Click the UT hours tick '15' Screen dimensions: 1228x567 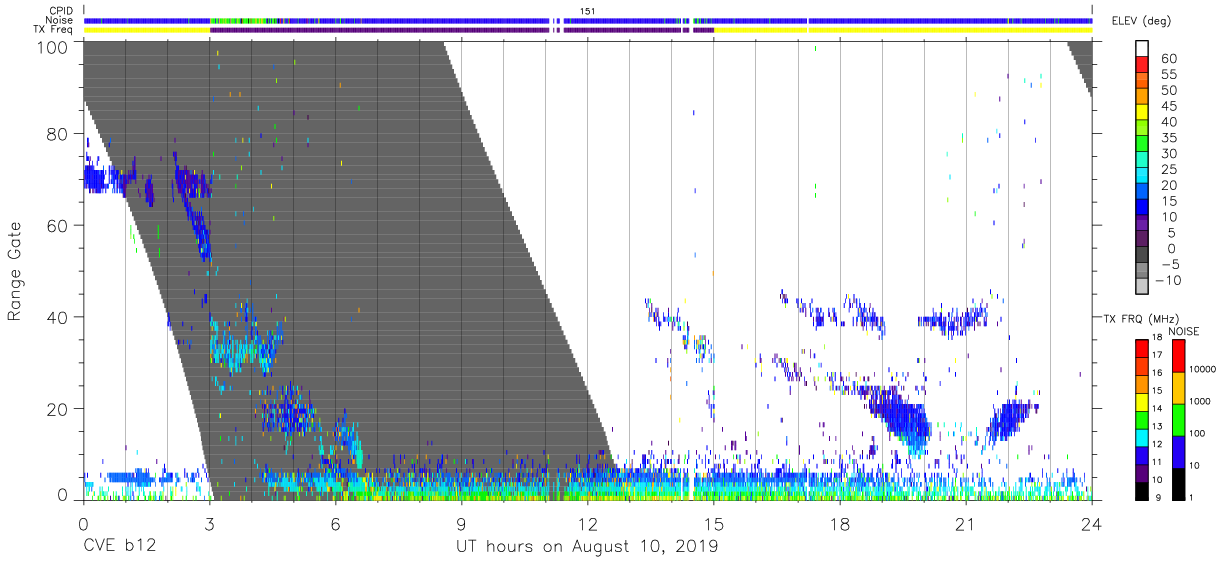point(713,524)
